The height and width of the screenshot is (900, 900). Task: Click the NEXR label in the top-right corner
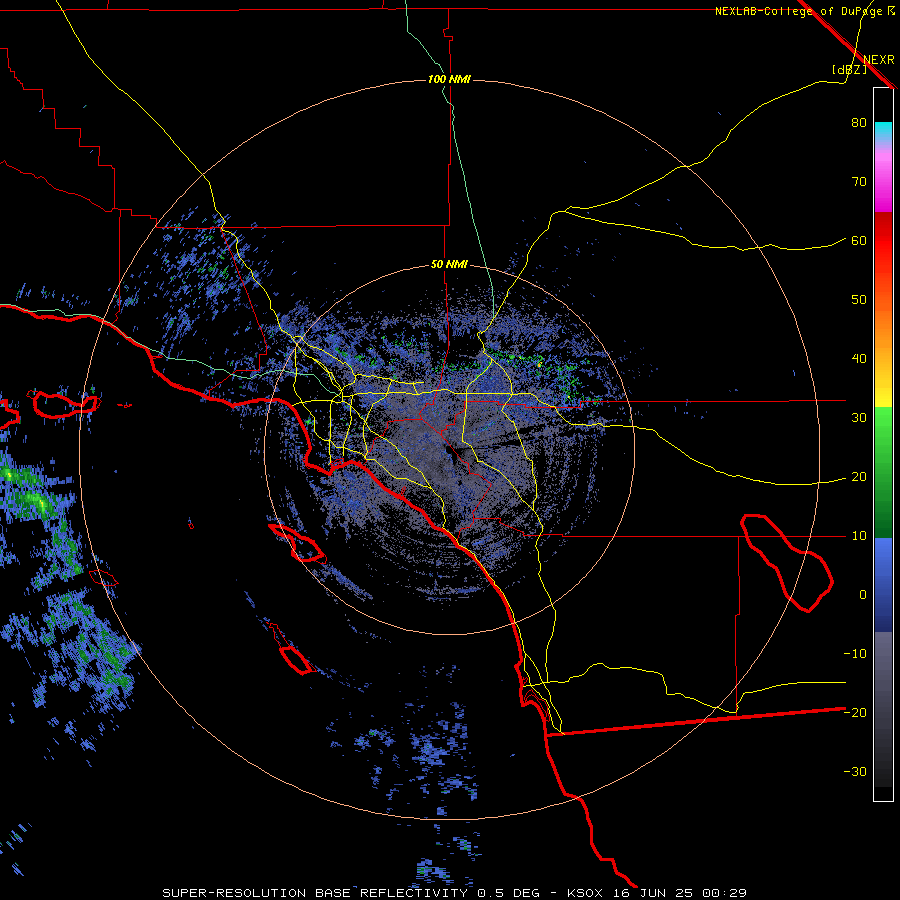click(878, 60)
